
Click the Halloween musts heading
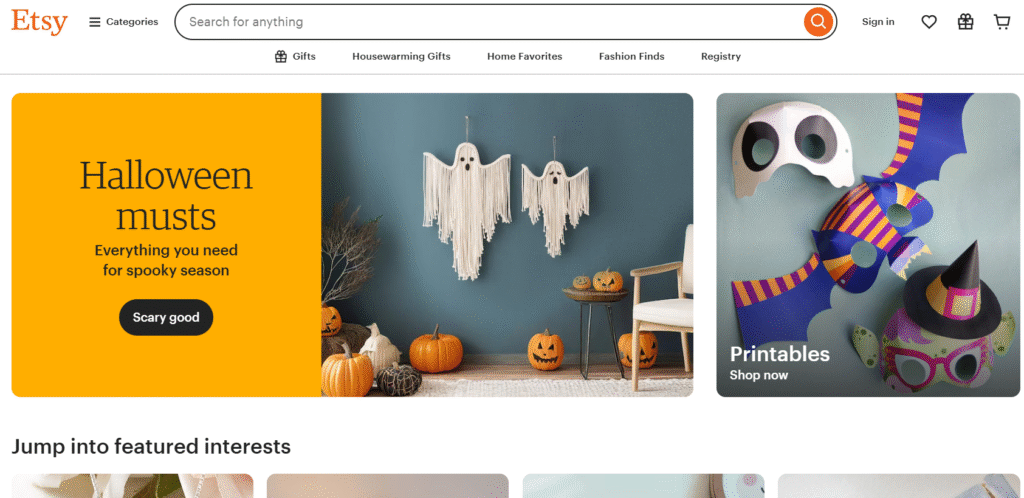click(x=166, y=195)
